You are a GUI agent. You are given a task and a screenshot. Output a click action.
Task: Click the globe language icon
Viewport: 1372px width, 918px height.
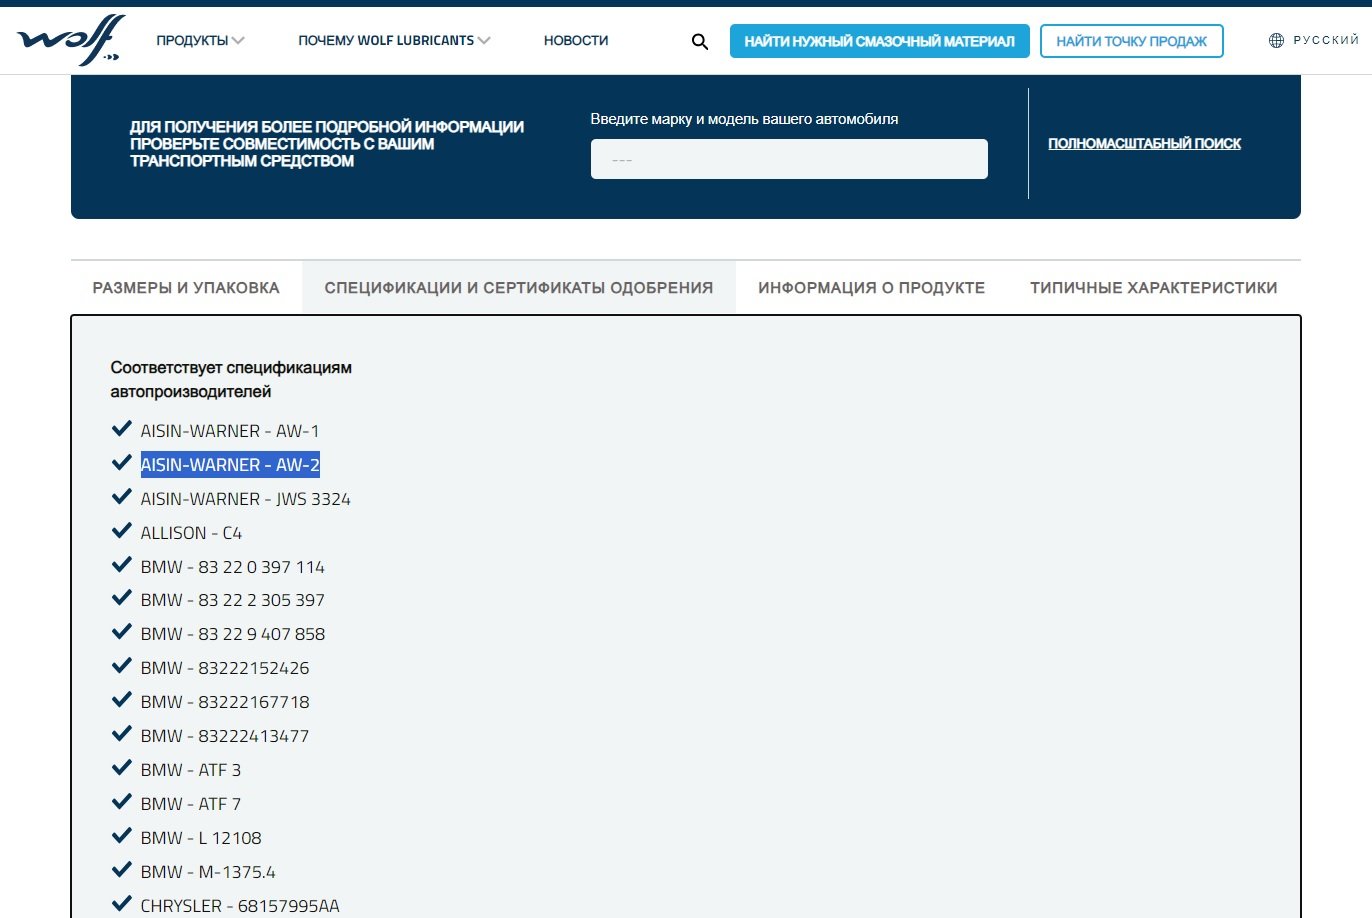pos(1276,41)
